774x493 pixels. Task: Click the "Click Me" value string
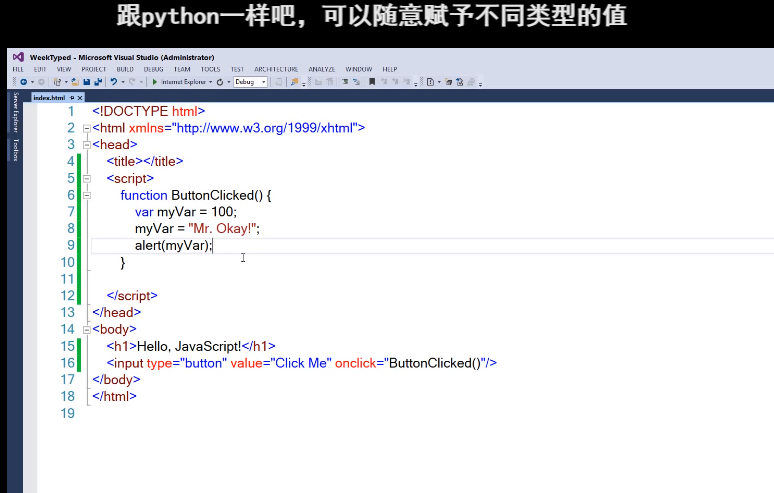click(301, 363)
